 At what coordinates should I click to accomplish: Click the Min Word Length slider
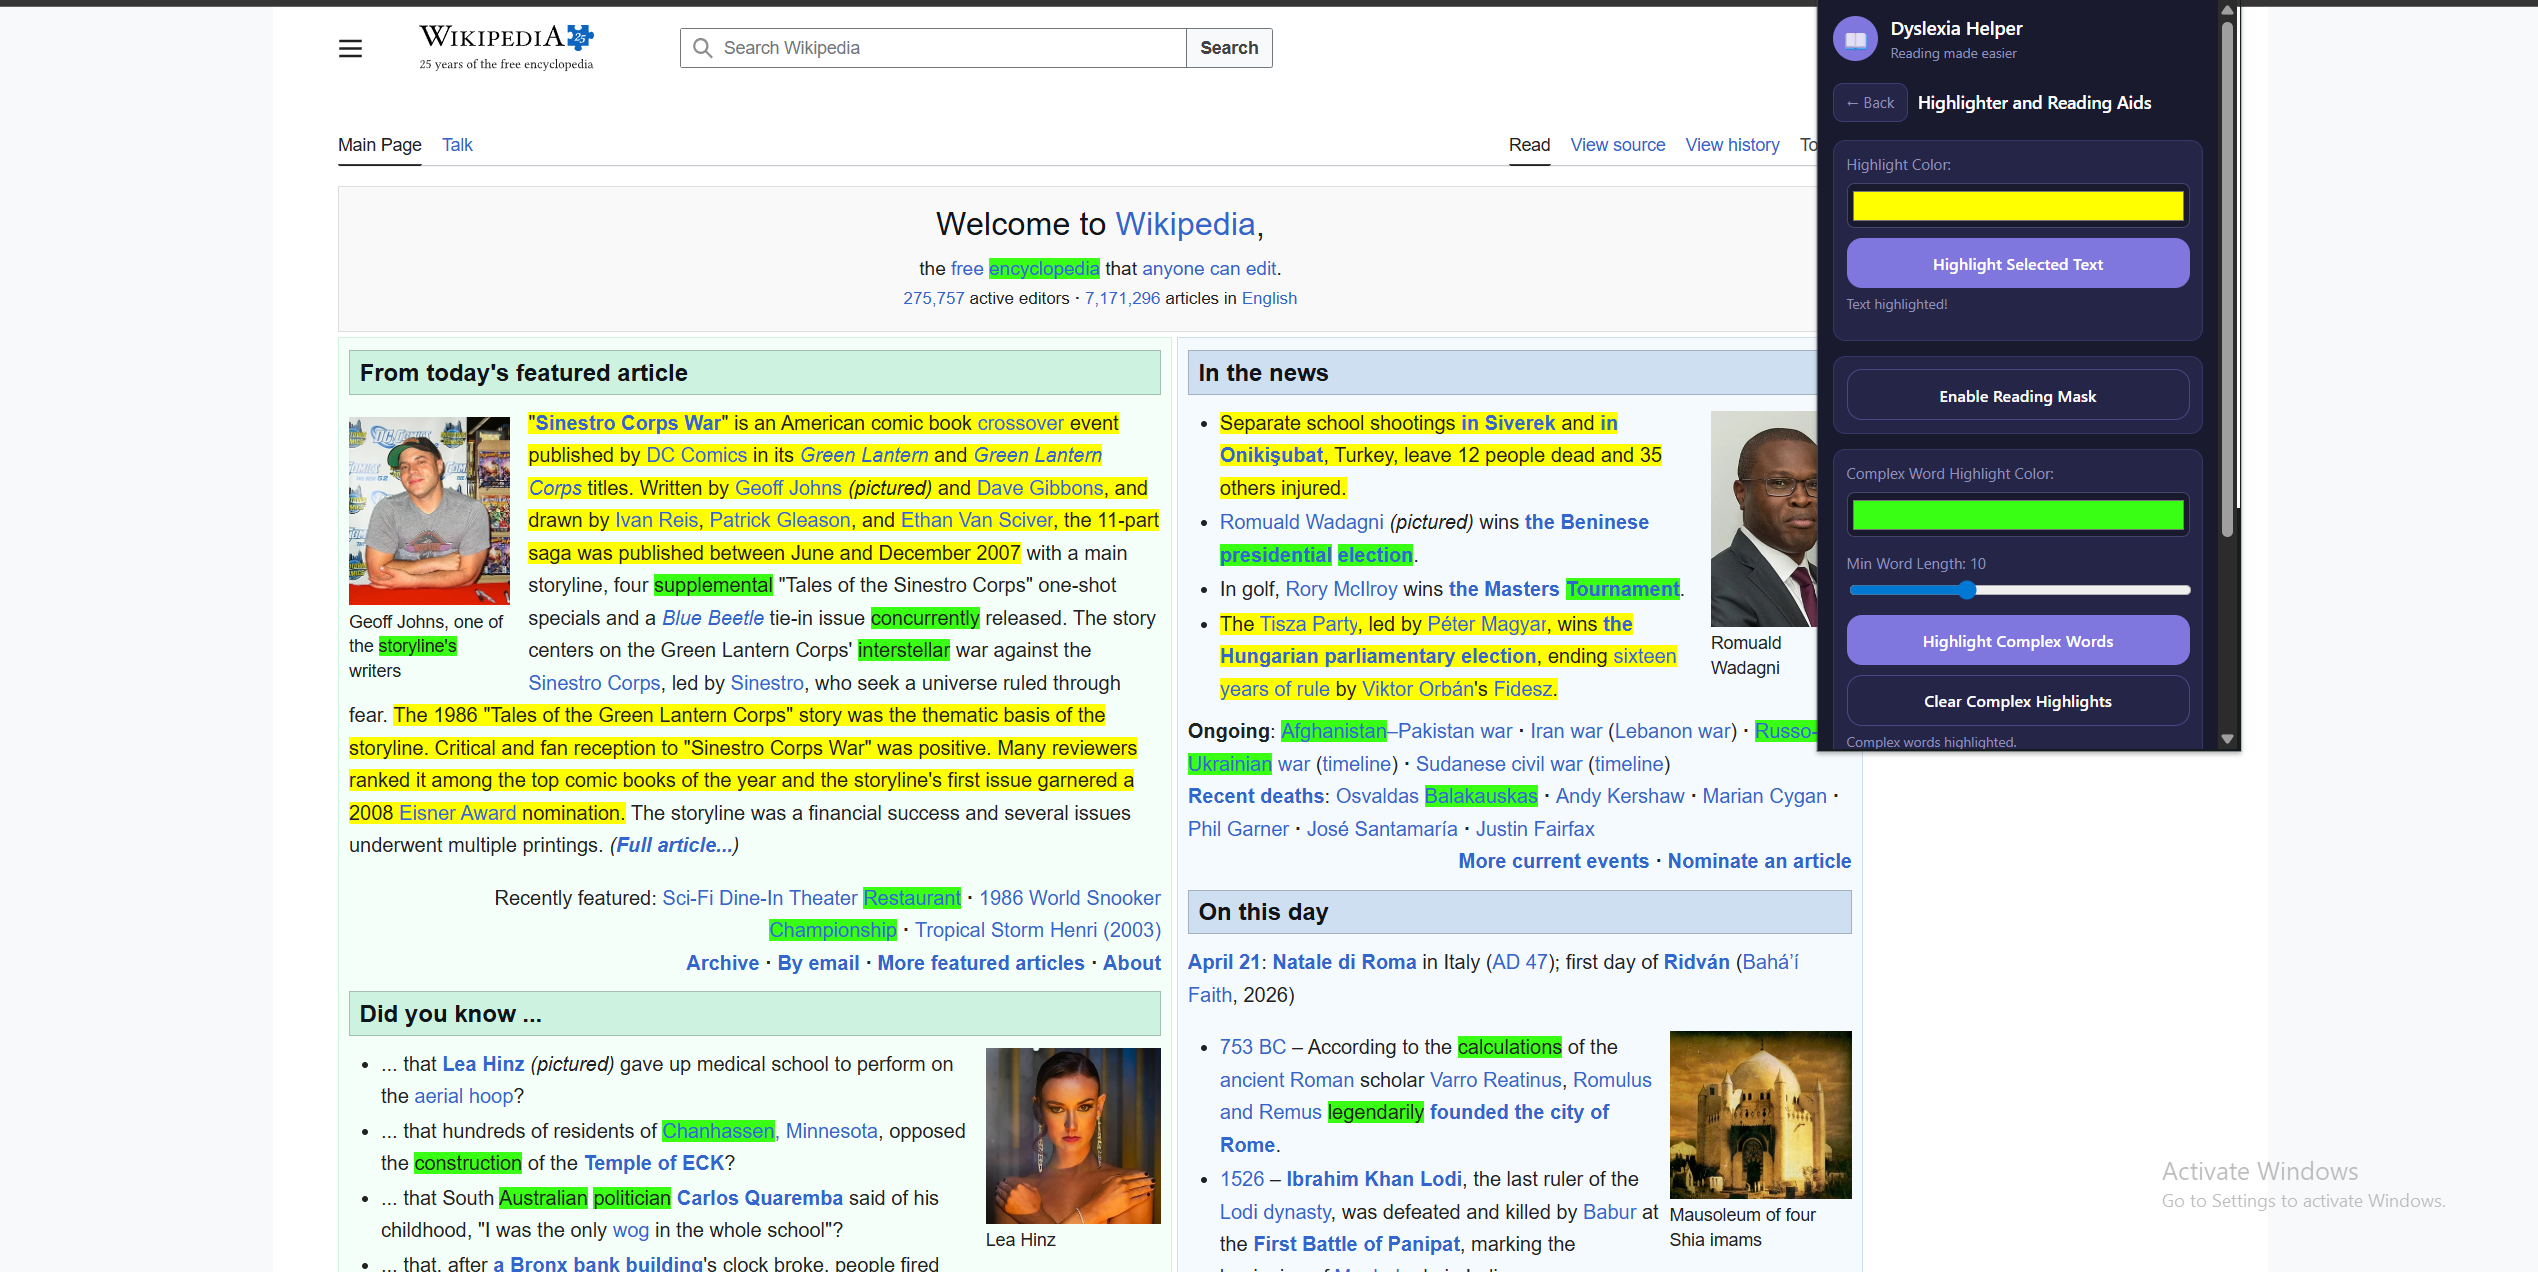click(x=2018, y=590)
